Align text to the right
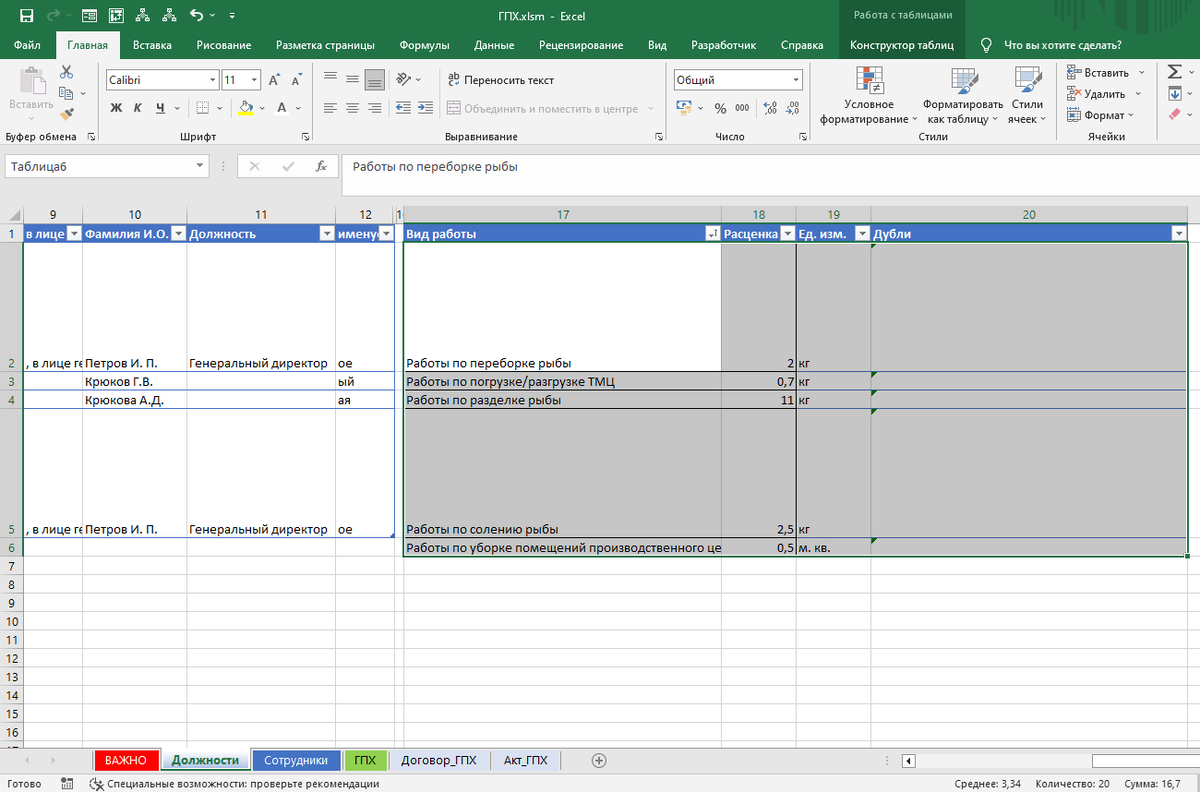The image size is (1200, 792). pyautogui.click(x=374, y=108)
